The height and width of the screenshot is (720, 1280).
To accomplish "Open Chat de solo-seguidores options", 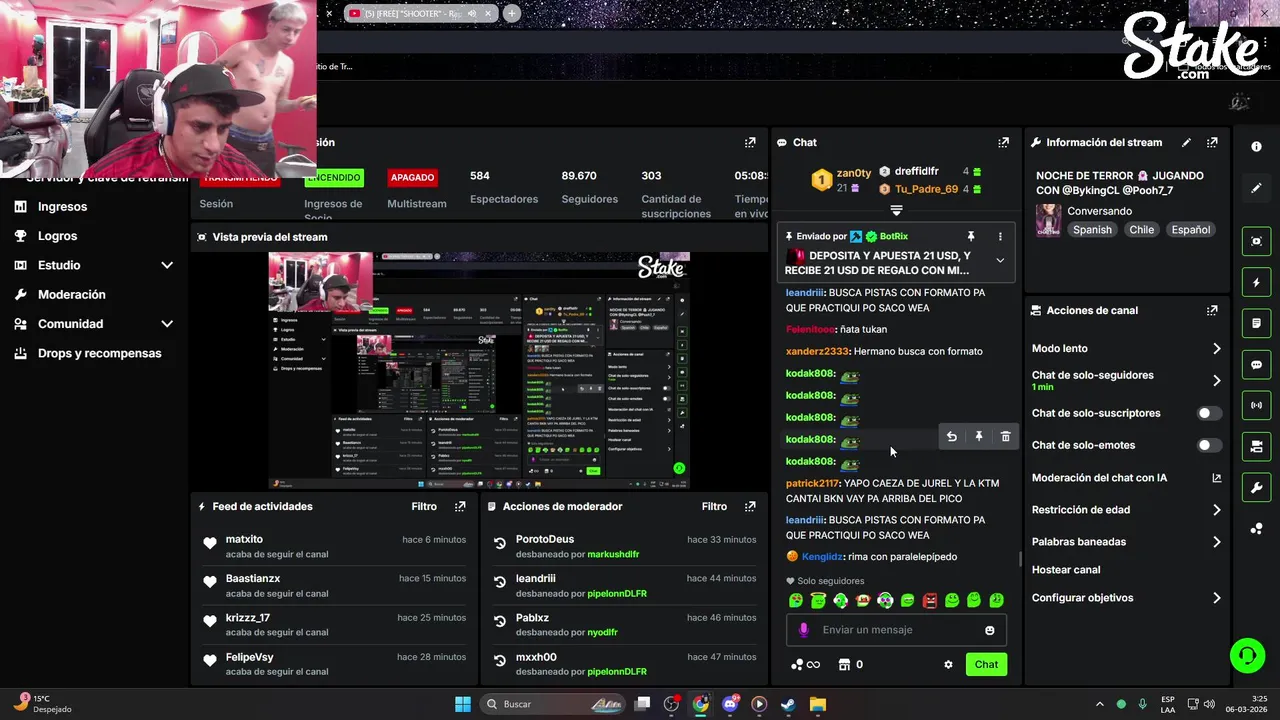I will [1127, 380].
